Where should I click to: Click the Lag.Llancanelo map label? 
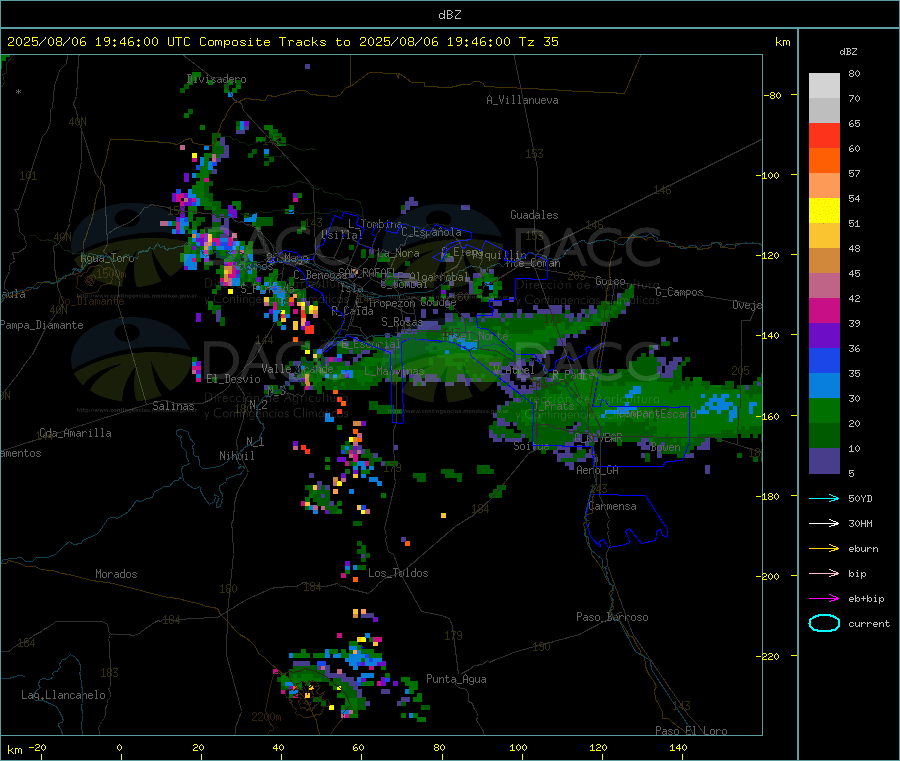point(64,695)
